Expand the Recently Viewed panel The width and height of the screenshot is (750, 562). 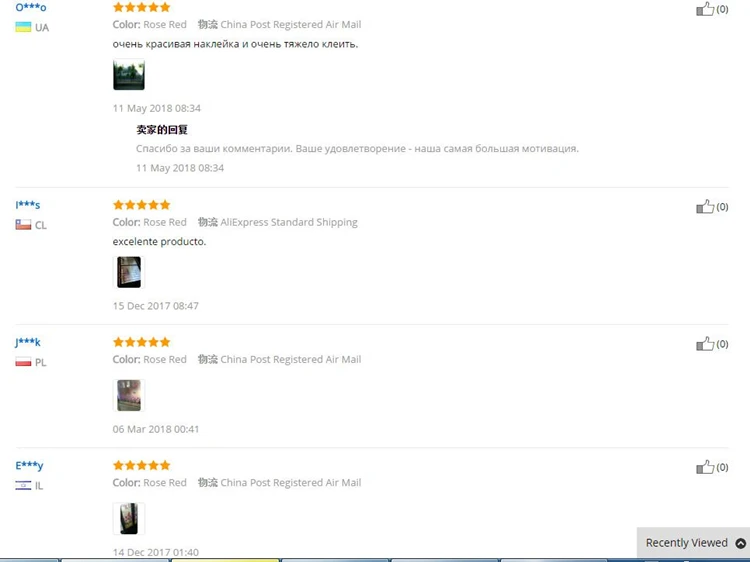693,543
